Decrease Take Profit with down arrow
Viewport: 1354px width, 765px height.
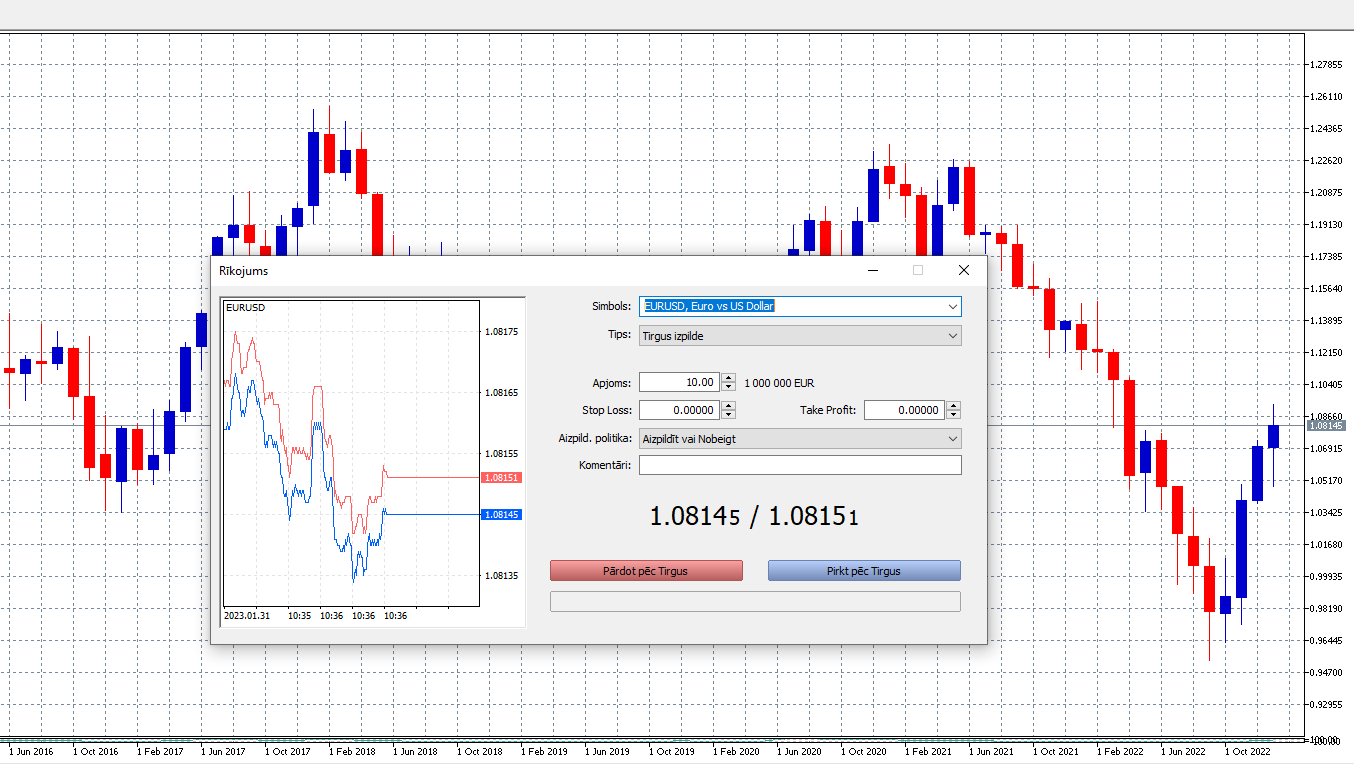coord(953,415)
